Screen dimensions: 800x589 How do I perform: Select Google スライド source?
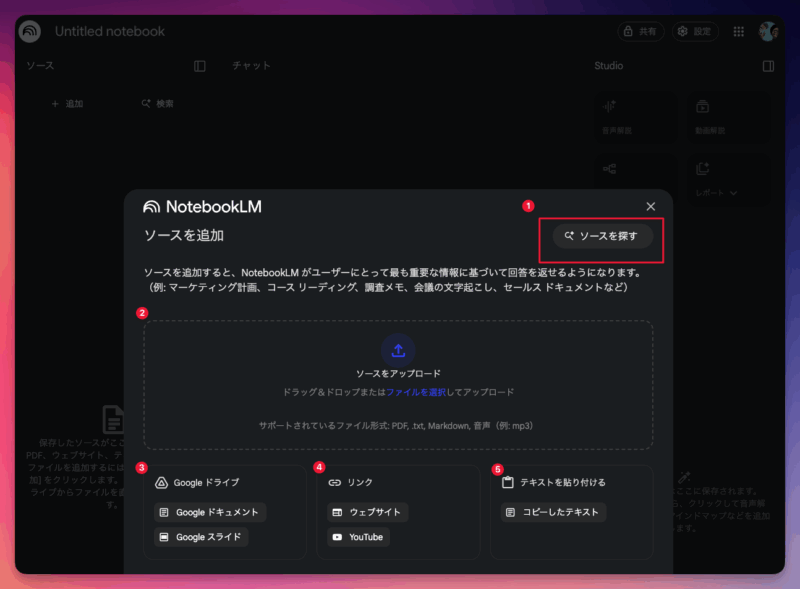(x=201, y=537)
